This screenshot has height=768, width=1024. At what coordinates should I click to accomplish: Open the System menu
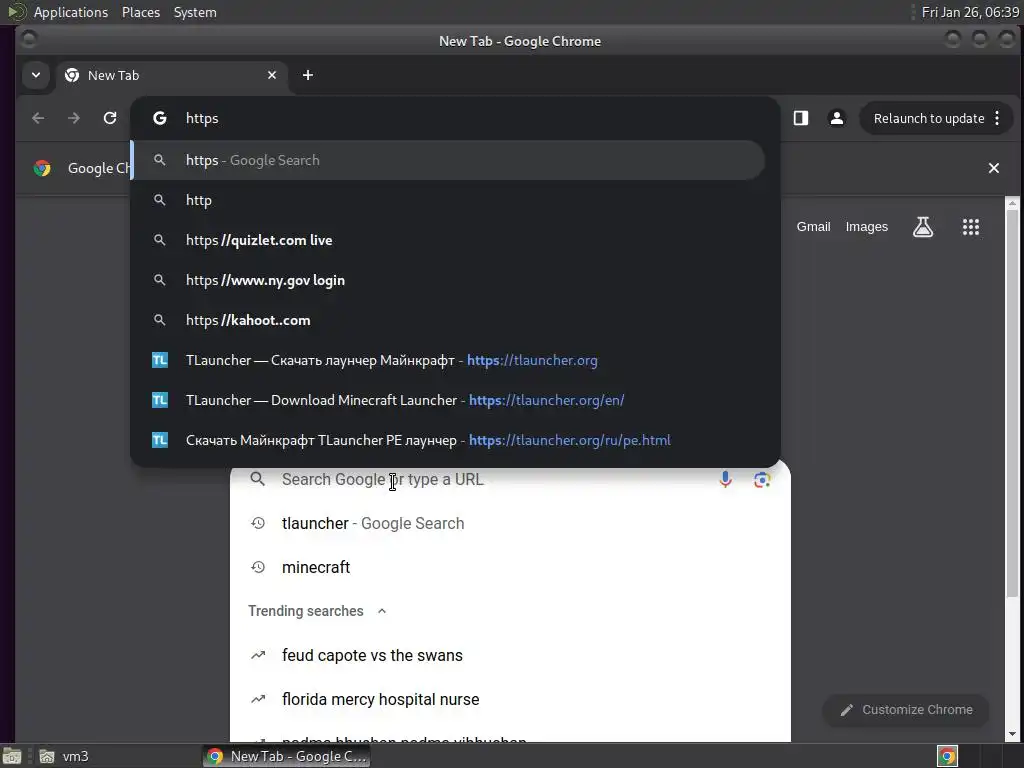(195, 12)
